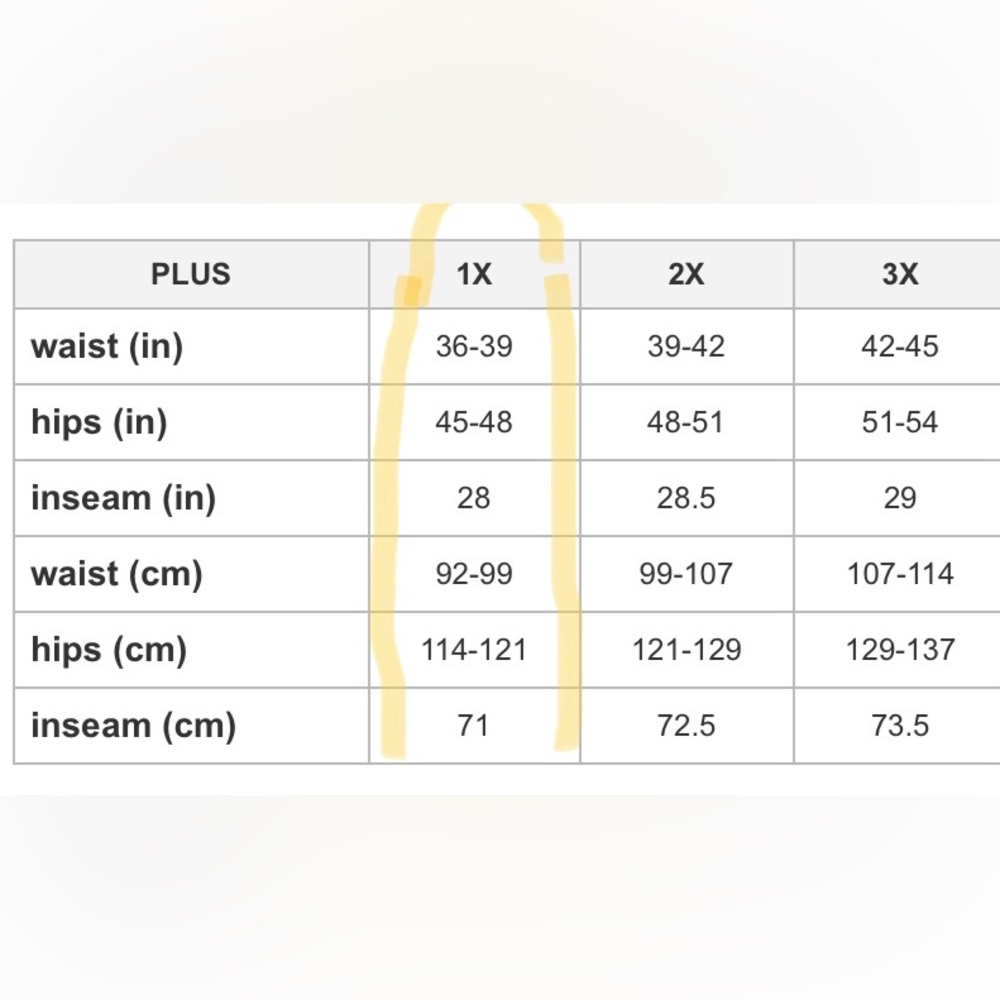Select the 2X column header
The width and height of the screenshot is (1000, 1000).
coord(687,274)
